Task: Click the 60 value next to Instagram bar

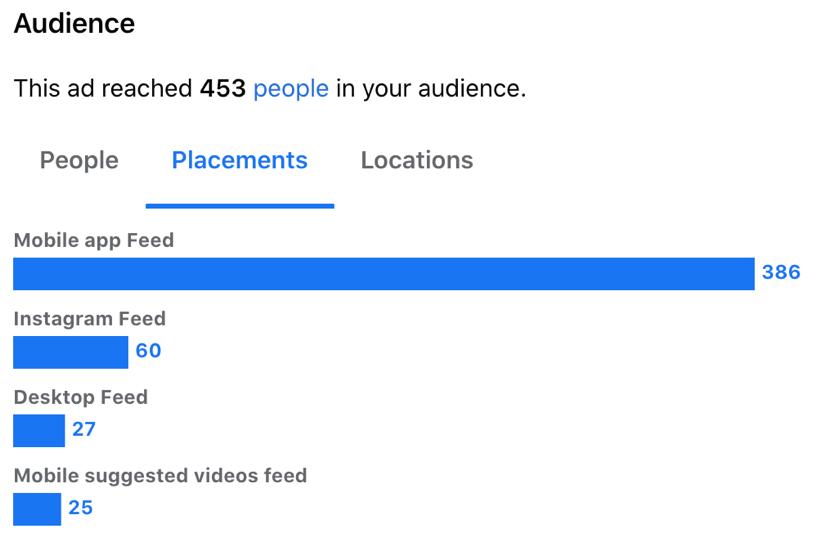Action: [148, 351]
